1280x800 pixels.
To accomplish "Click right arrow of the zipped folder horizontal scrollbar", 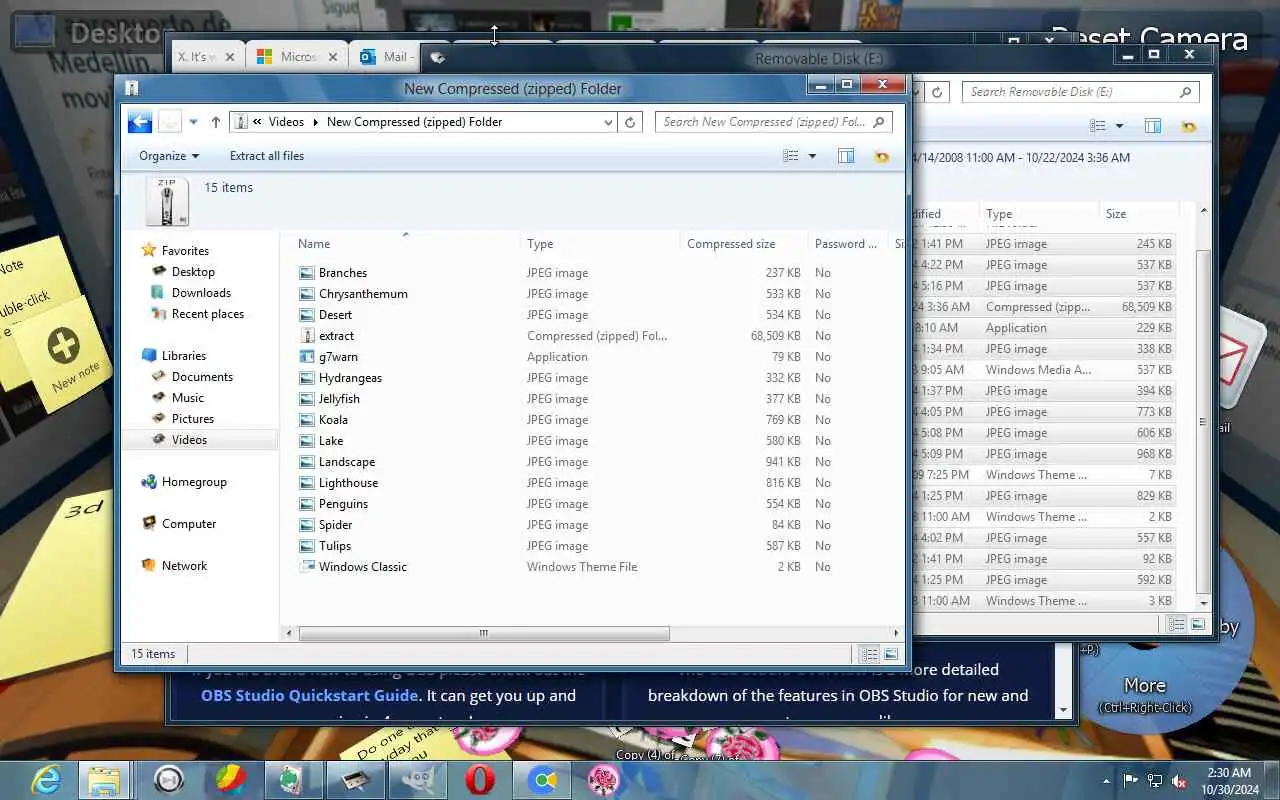I will (897, 633).
